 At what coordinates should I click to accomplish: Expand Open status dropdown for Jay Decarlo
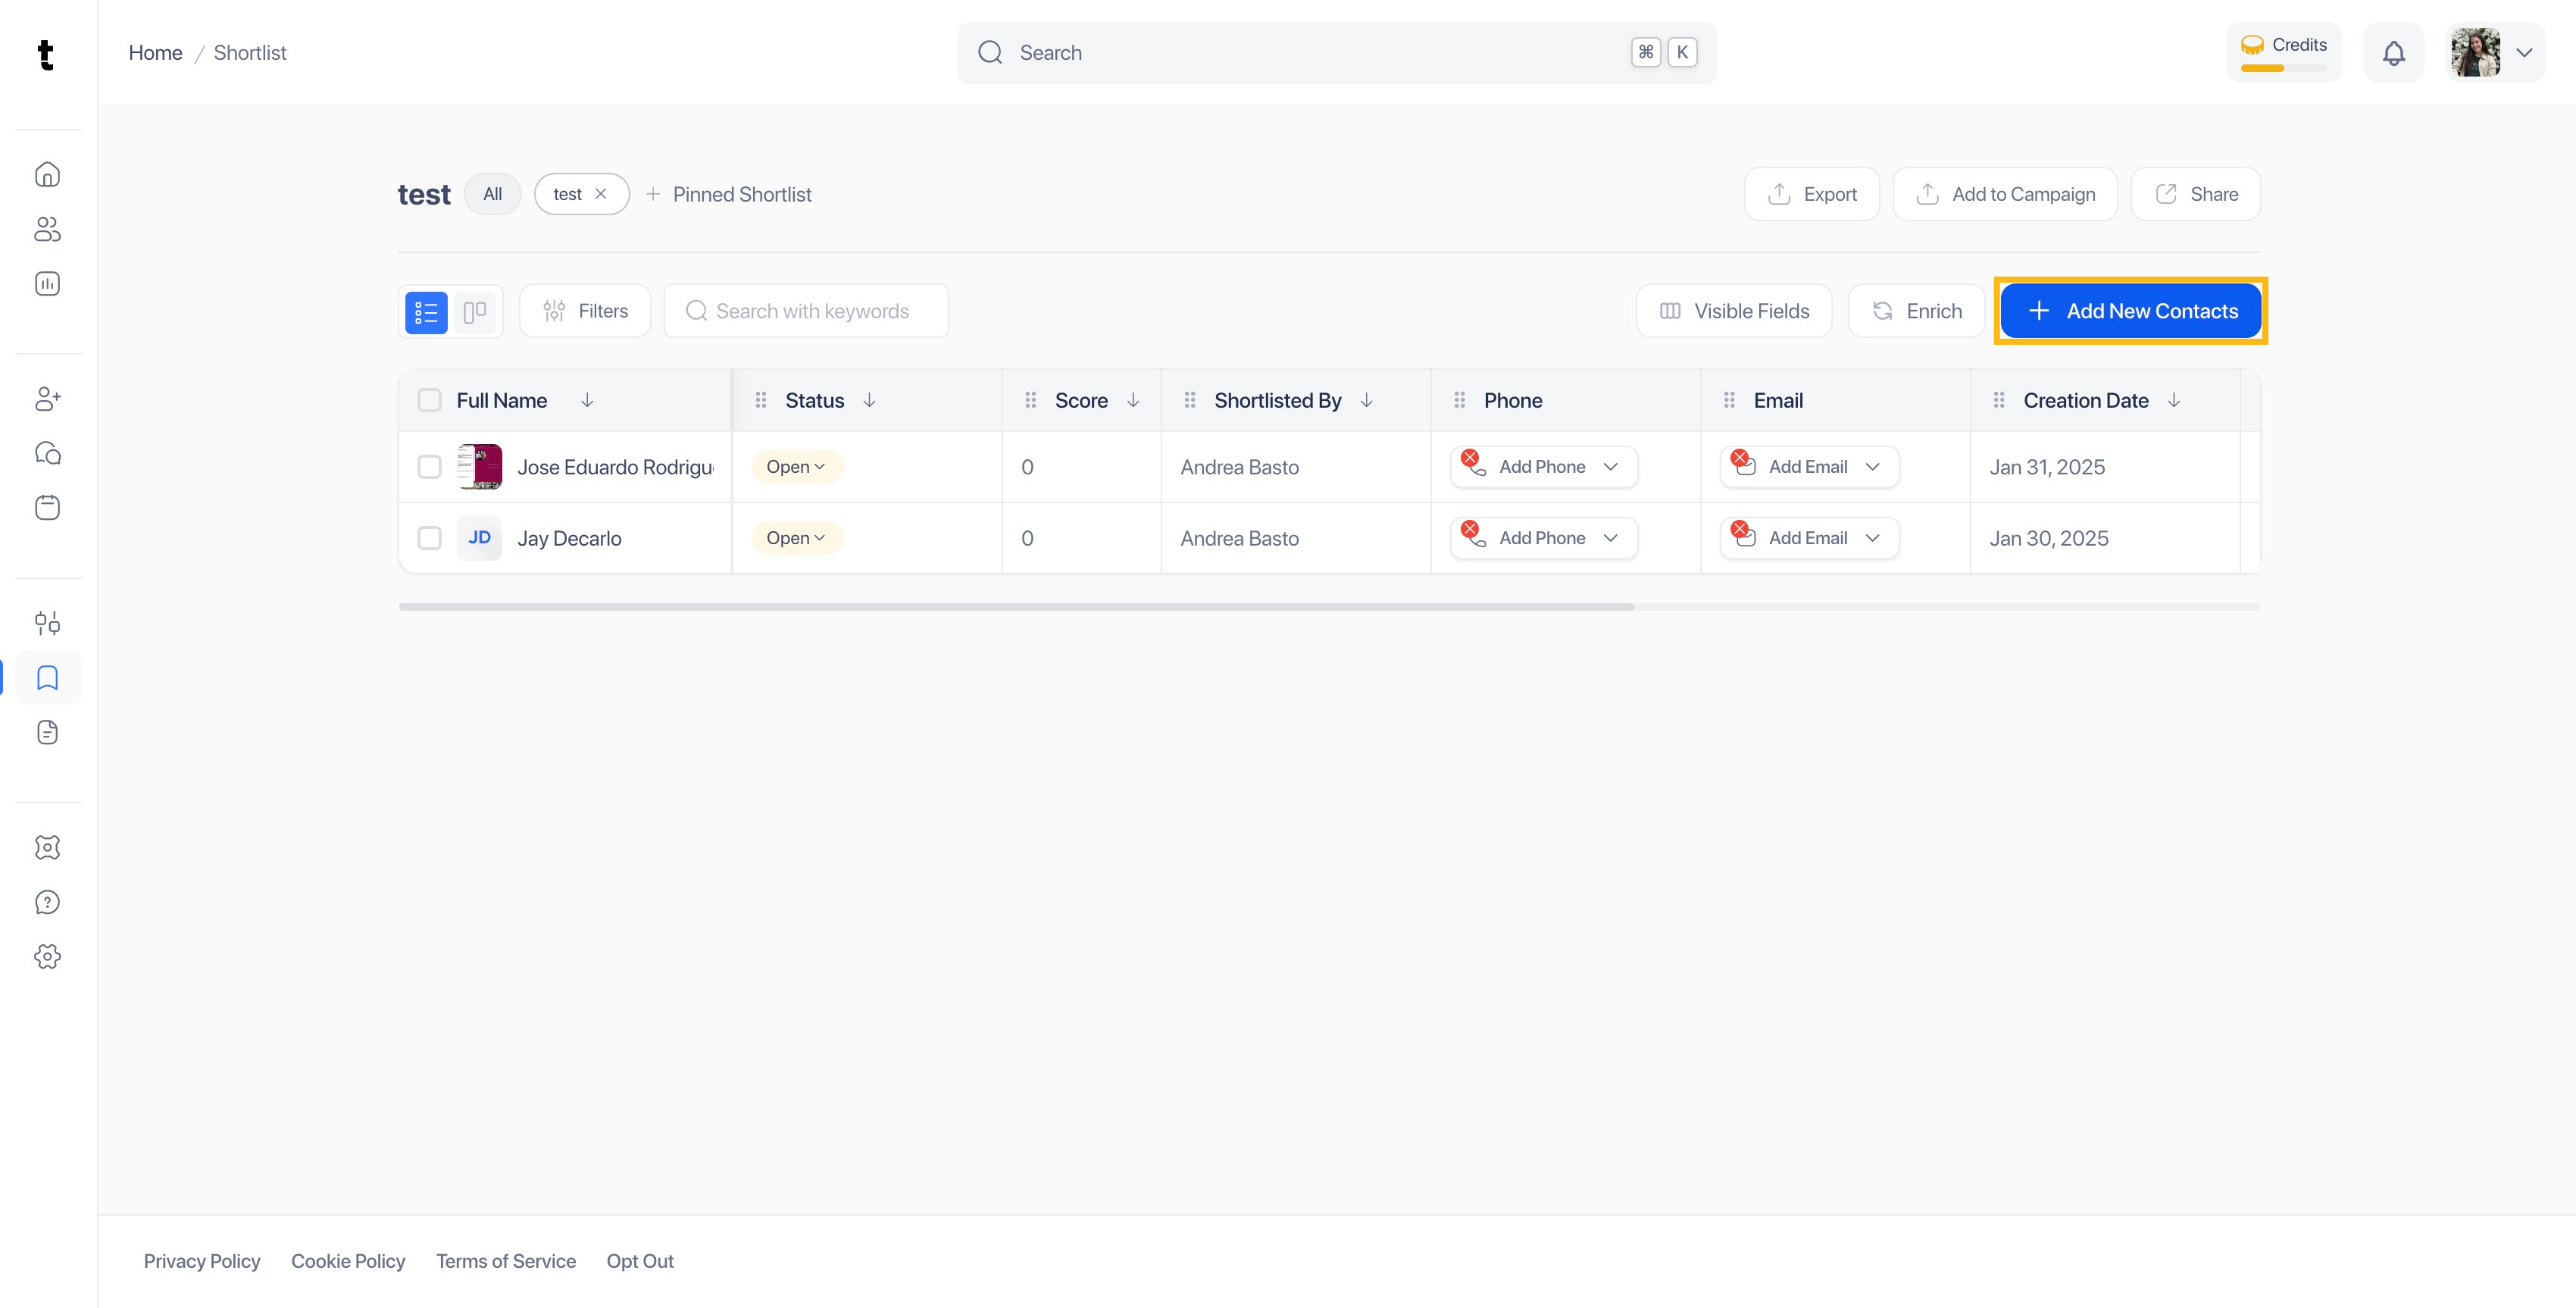coord(796,538)
